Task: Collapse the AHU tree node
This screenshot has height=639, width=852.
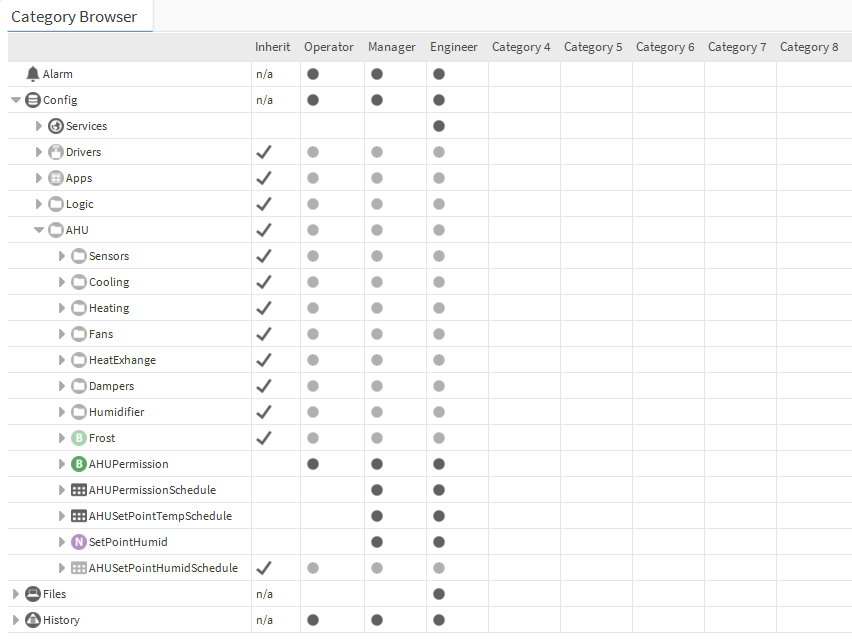Action: tap(39, 229)
